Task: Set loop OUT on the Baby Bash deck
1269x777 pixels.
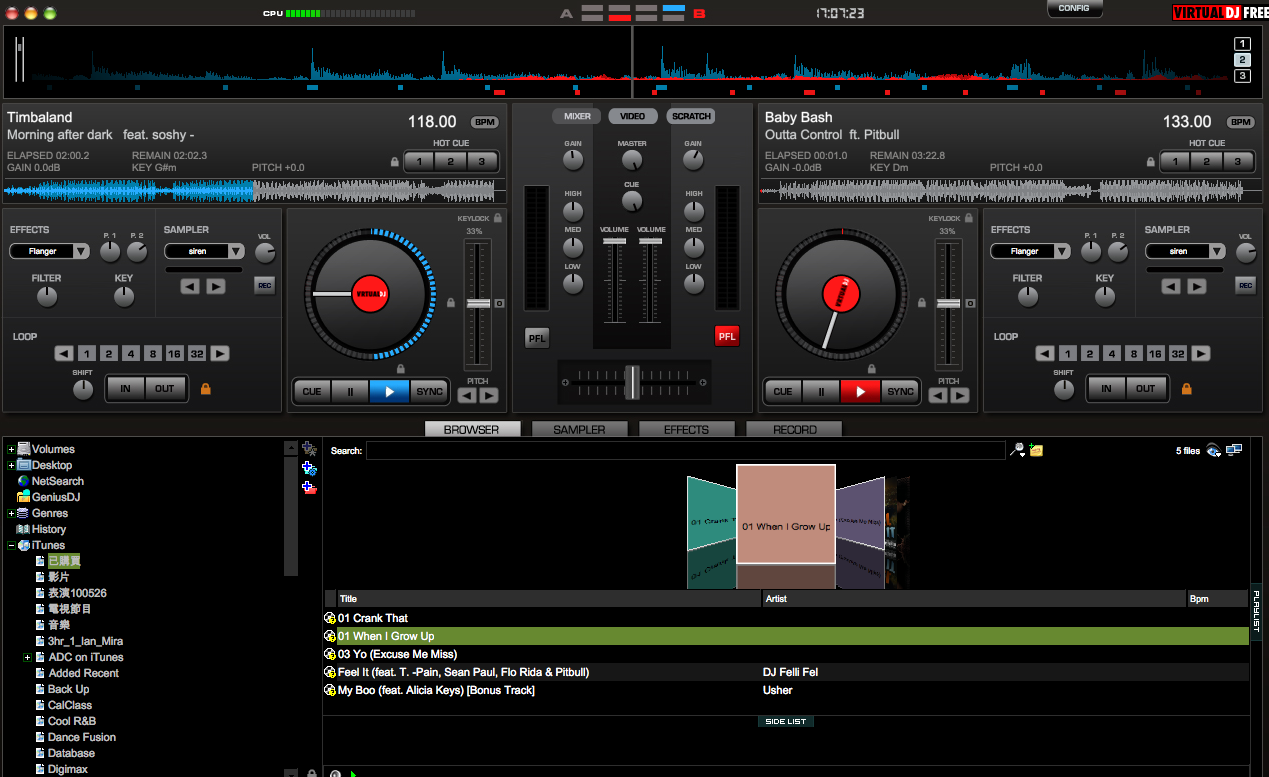Action: coord(1145,388)
